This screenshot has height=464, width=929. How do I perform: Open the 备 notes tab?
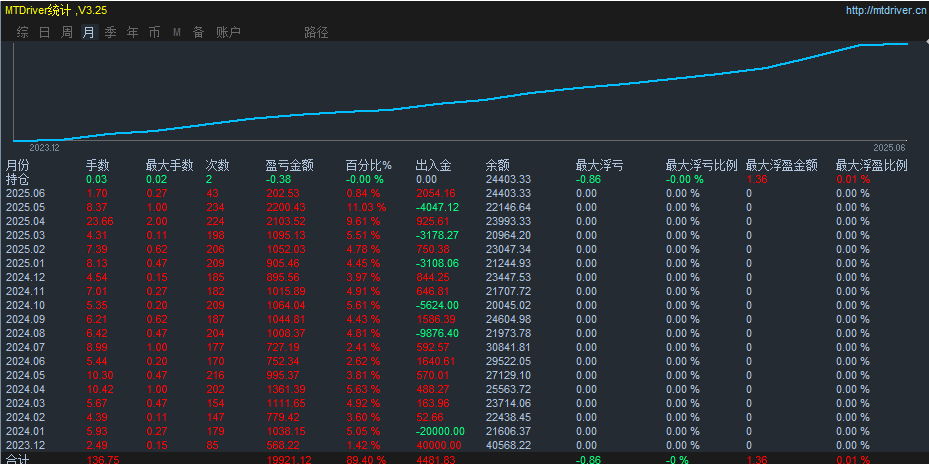[x=198, y=33]
